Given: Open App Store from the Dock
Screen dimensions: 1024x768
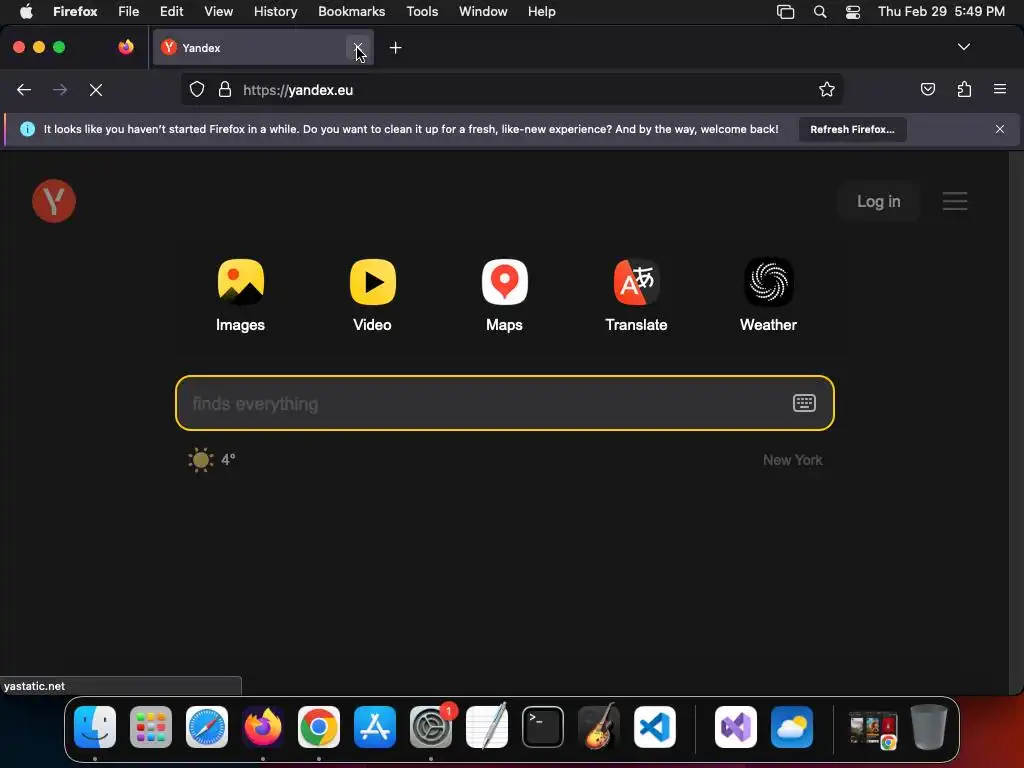Looking at the screenshot, I should pyautogui.click(x=375, y=727).
